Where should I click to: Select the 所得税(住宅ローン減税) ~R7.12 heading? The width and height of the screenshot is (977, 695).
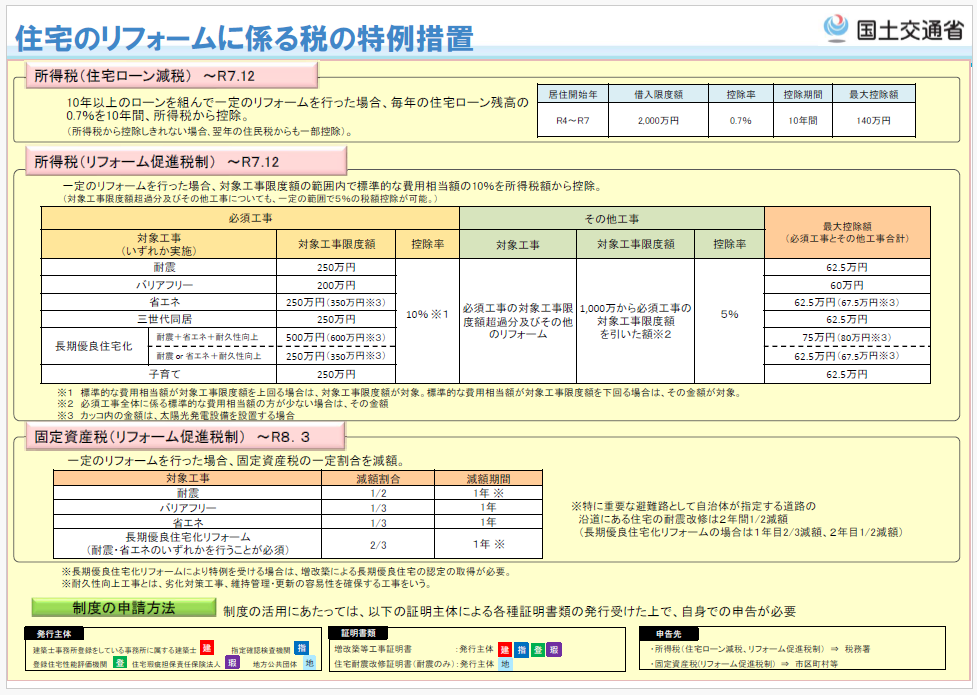[x=172, y=75]
